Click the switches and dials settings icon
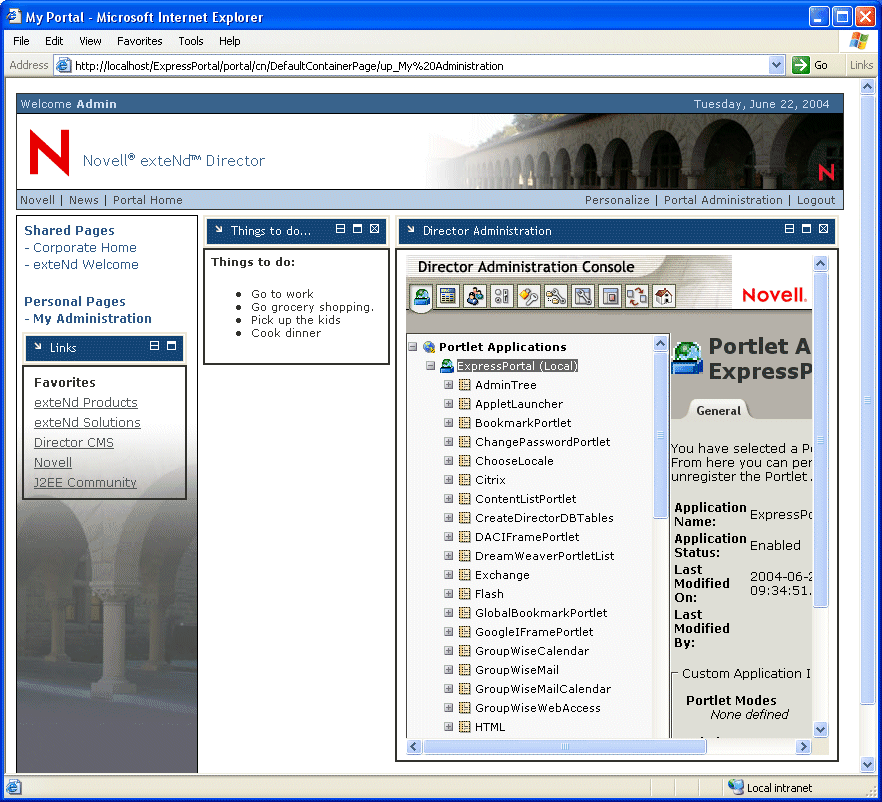 point(502,296)
